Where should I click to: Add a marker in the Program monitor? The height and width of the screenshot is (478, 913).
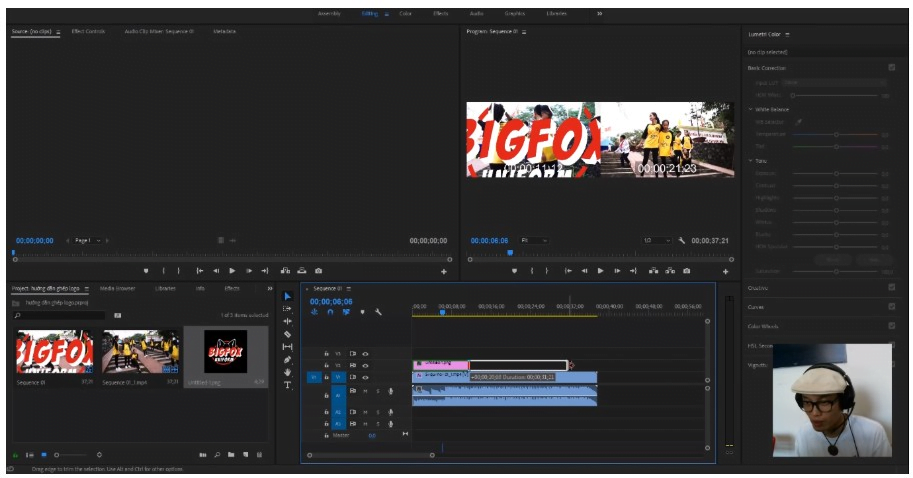tap(514, 271)
